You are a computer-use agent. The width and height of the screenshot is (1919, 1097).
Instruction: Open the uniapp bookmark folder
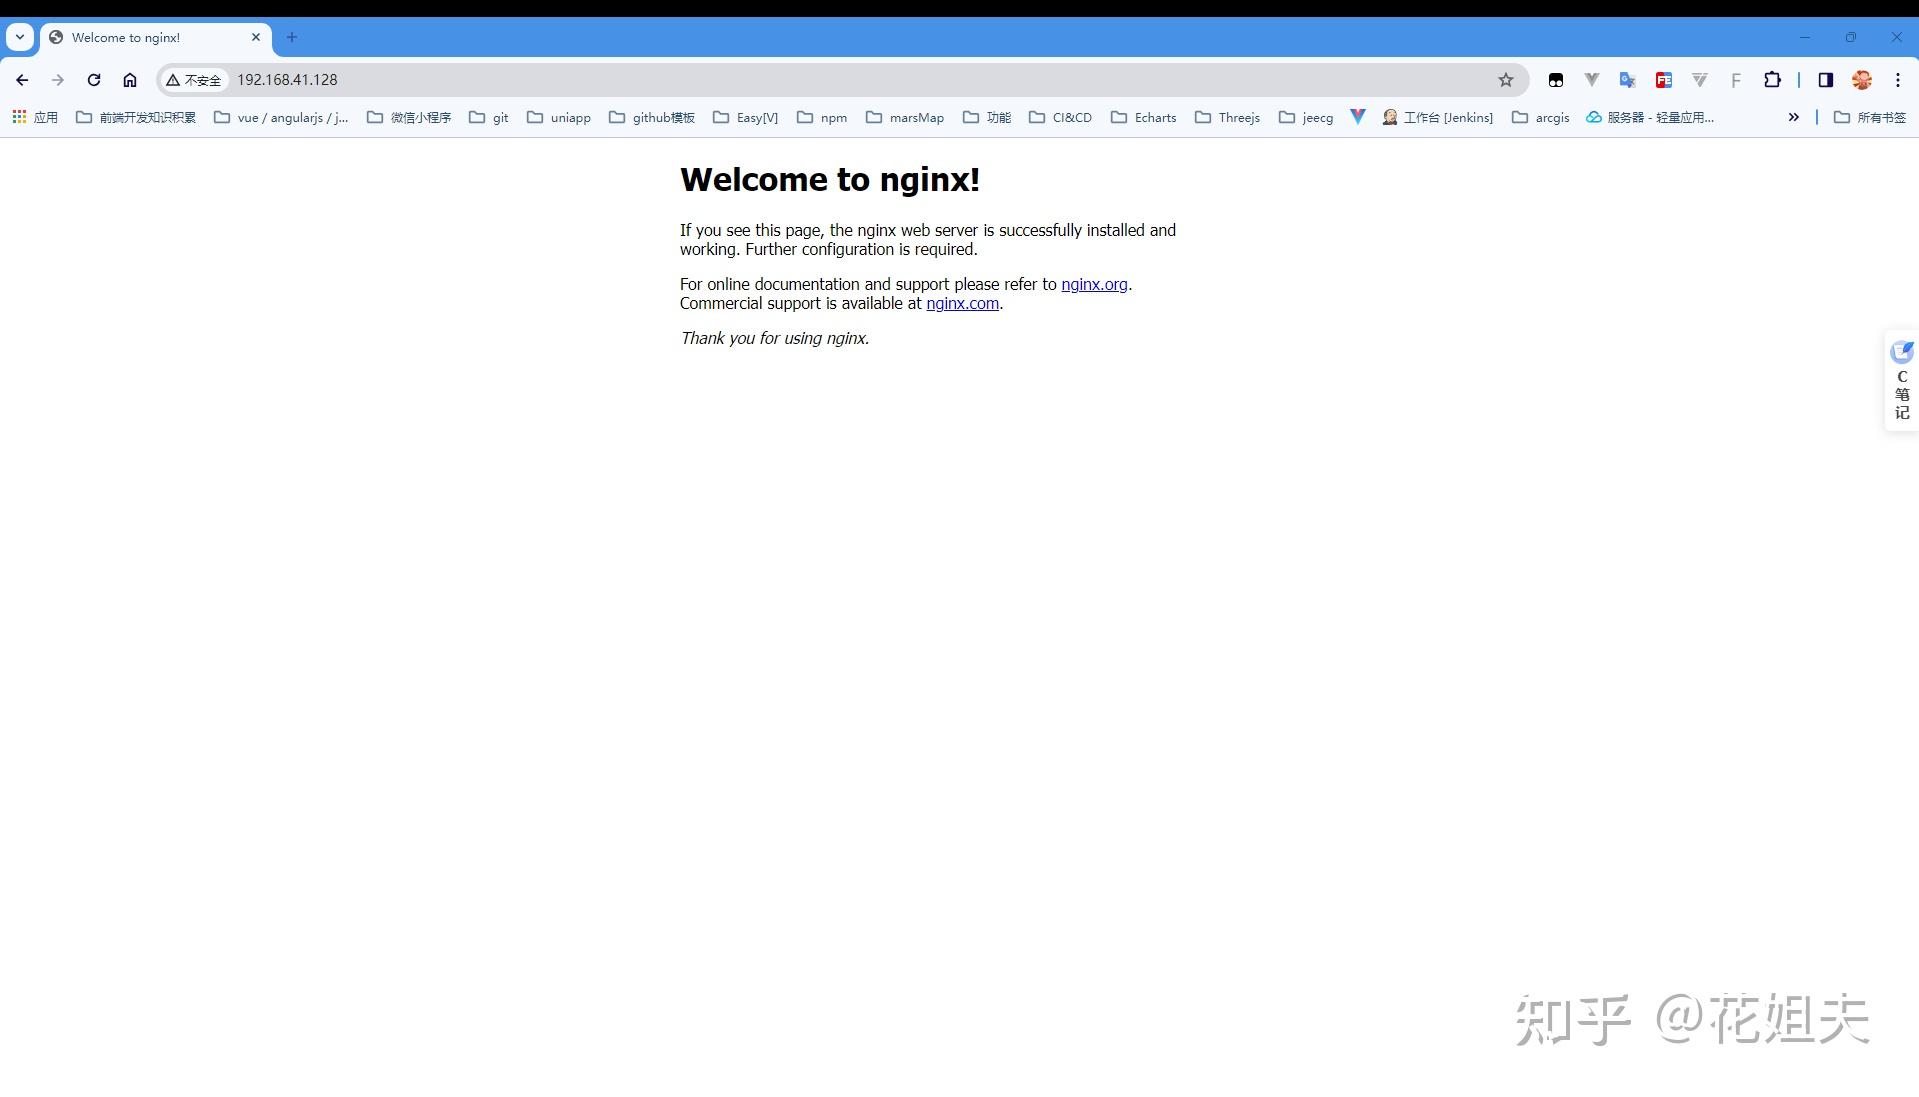(x=559, y=117)
